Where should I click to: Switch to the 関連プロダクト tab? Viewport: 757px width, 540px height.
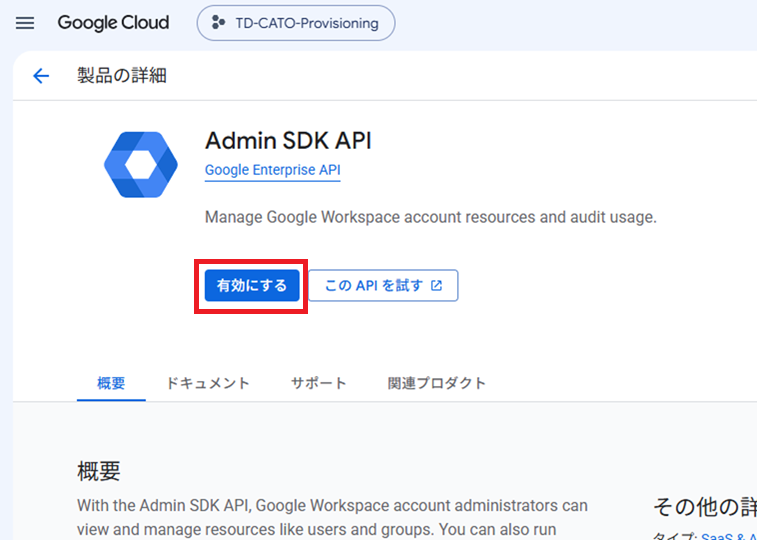(x=436, y=383)
